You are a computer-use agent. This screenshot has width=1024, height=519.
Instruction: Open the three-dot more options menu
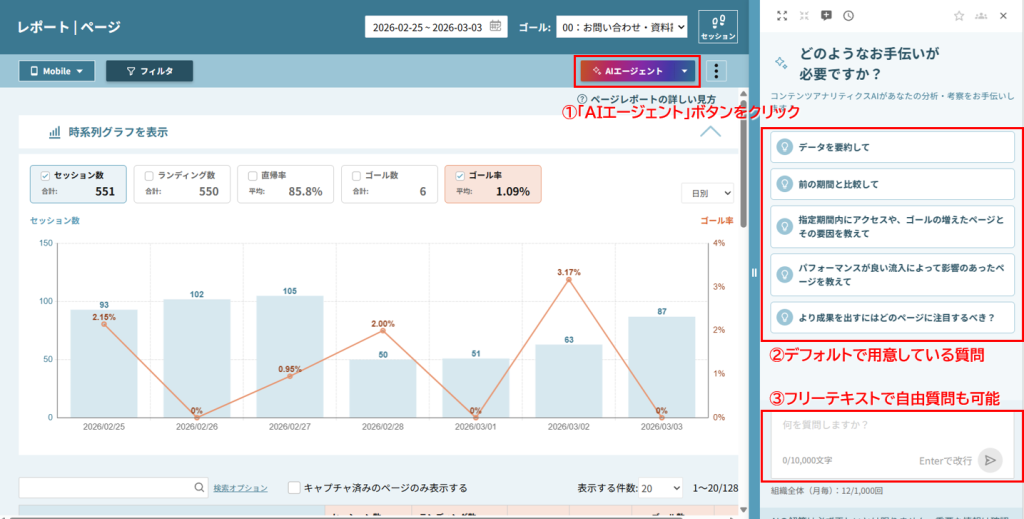(716, 71)
